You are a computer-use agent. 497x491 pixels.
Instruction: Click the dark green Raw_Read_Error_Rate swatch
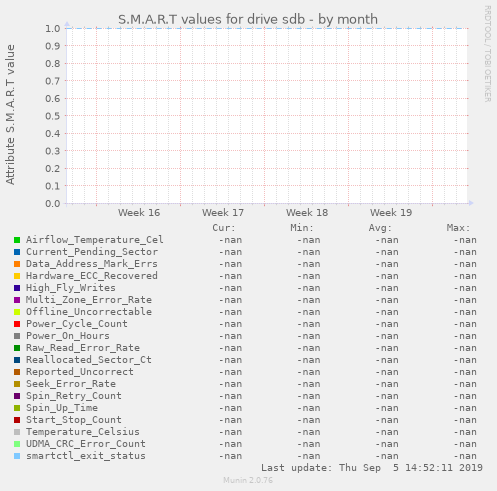coord(17,348)
